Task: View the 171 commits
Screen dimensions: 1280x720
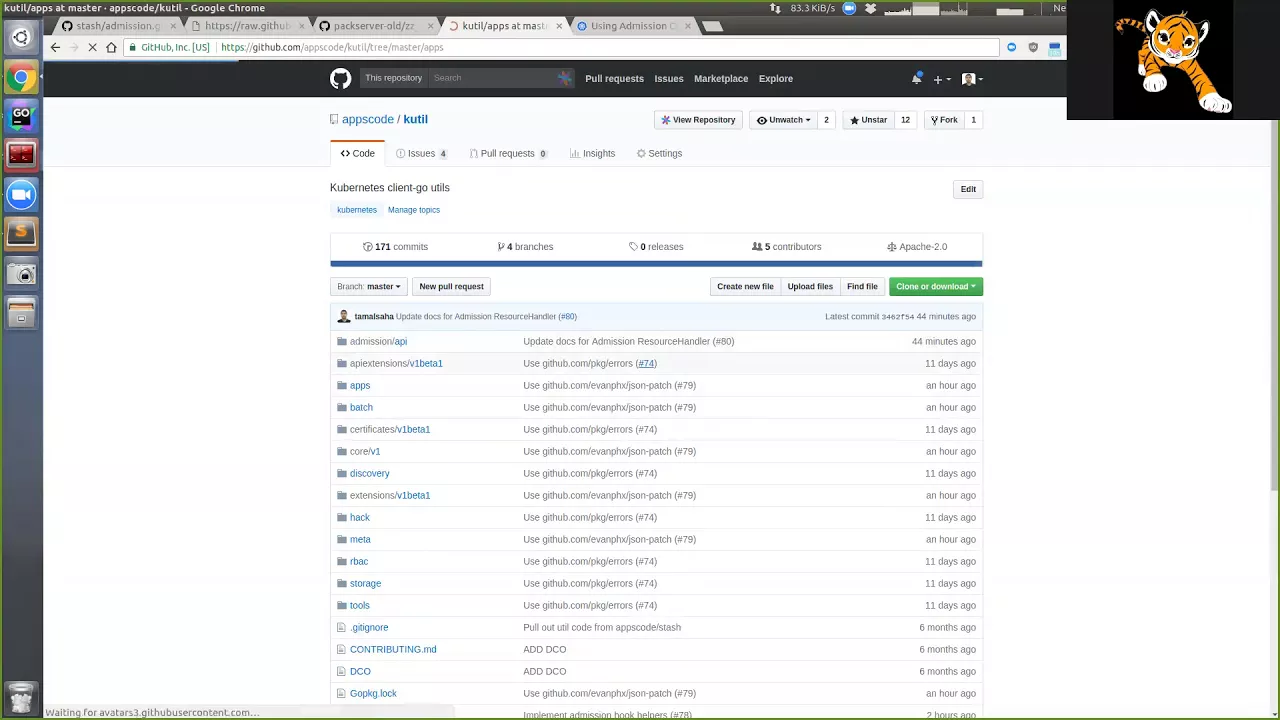Action: coord(395,247)
